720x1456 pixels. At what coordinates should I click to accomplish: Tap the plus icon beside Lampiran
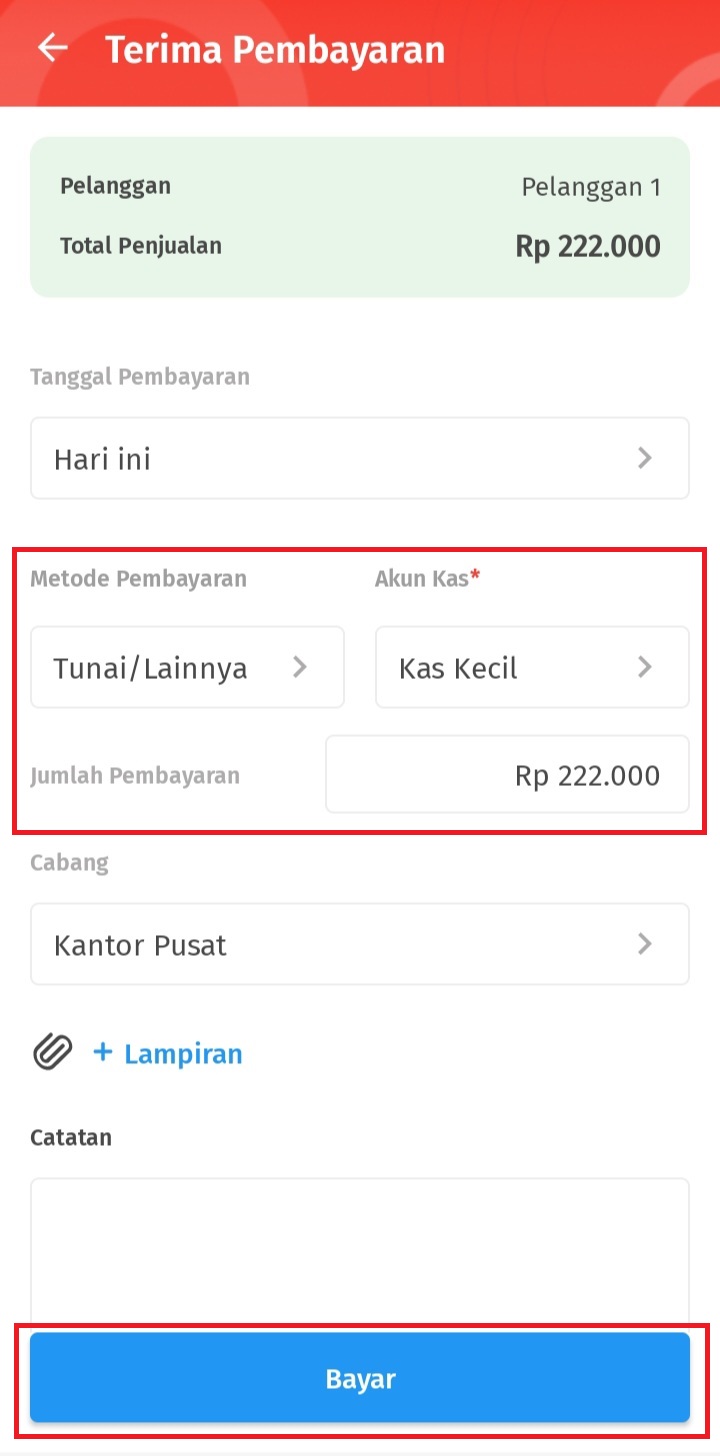[x=103, y=1052]
